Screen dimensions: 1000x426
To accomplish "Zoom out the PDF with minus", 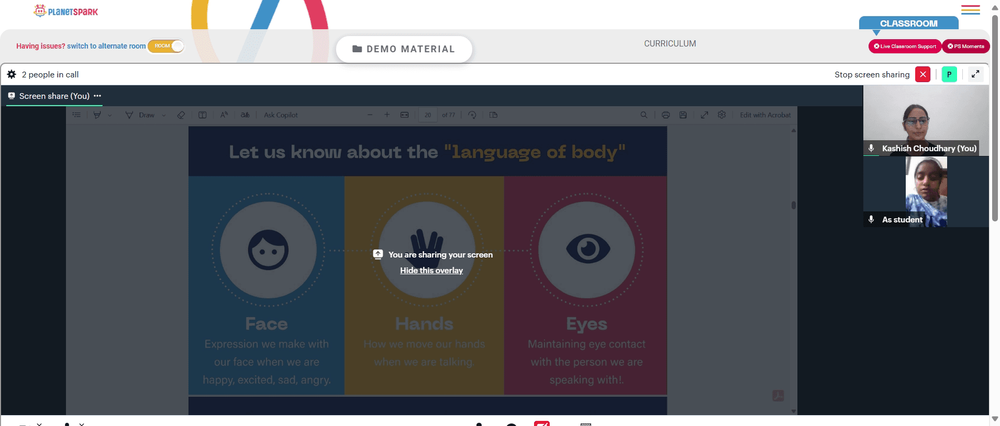I will point(370,115).
